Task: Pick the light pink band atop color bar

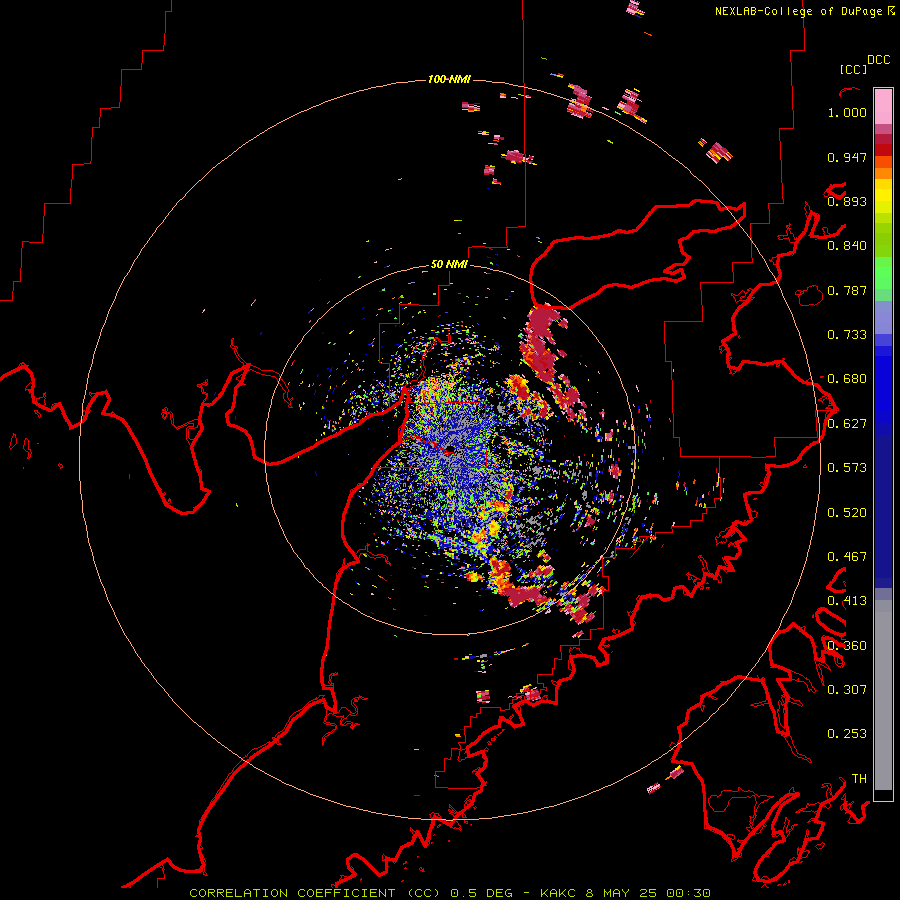Action: [x=883, y=107]
